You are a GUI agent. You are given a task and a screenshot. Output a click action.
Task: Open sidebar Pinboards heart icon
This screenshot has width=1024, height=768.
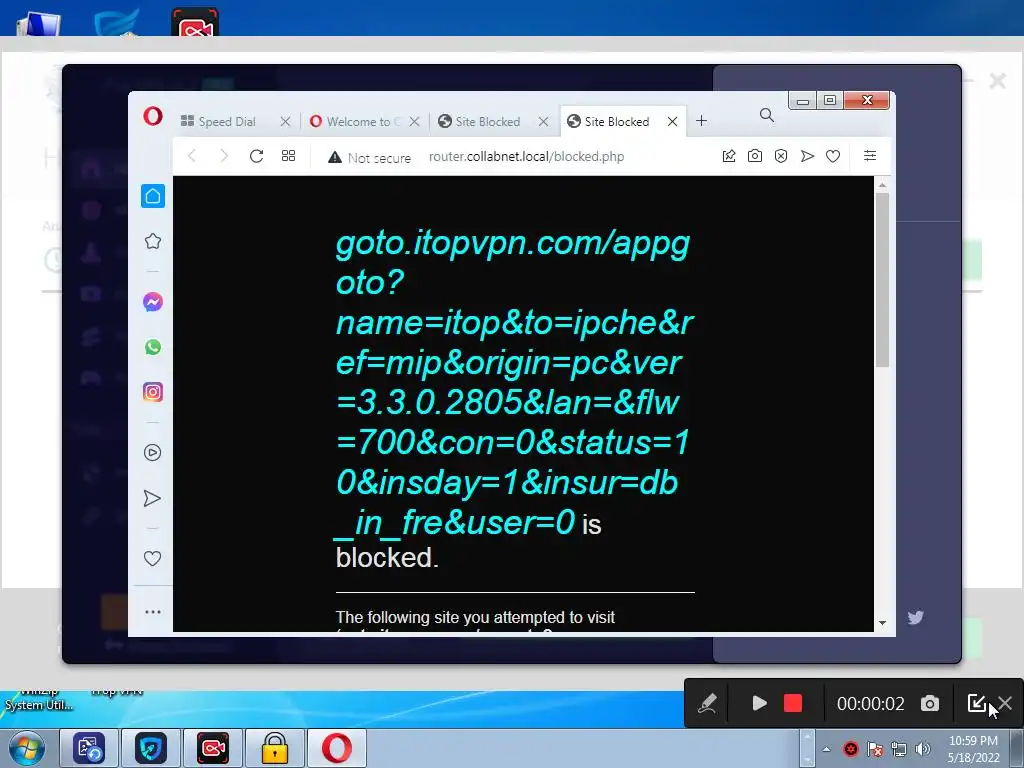(152, 558)
